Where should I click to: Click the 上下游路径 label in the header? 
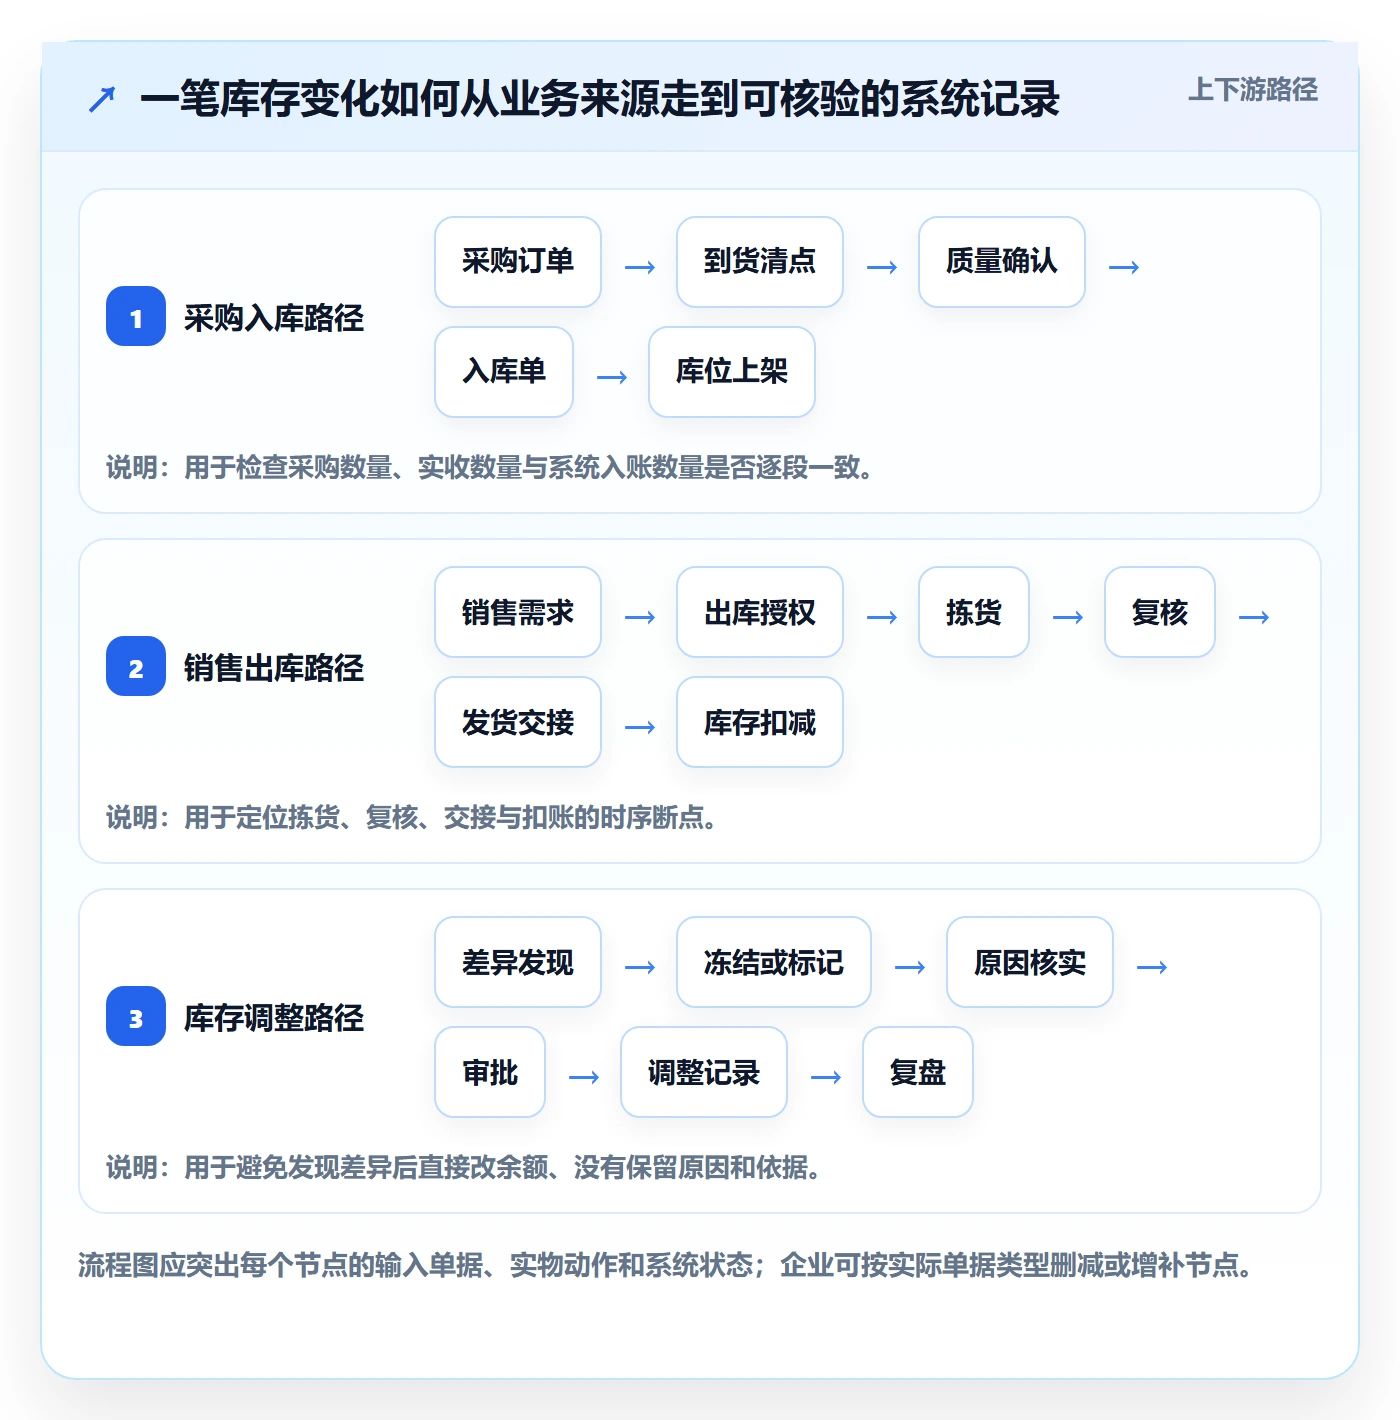click(x=1252, y=90)
